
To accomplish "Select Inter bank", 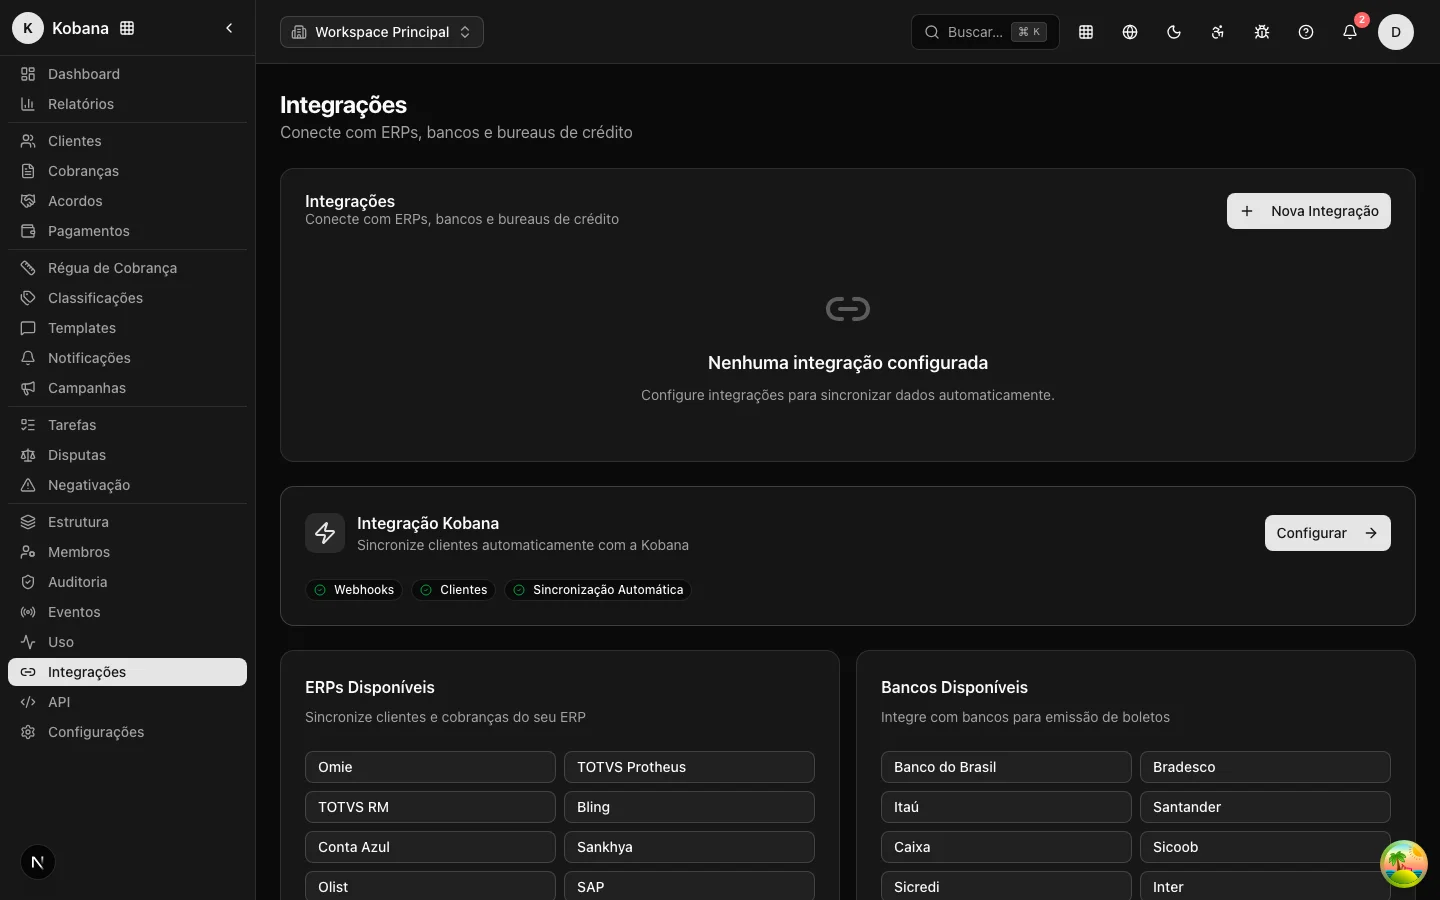I will point(1265,886).
